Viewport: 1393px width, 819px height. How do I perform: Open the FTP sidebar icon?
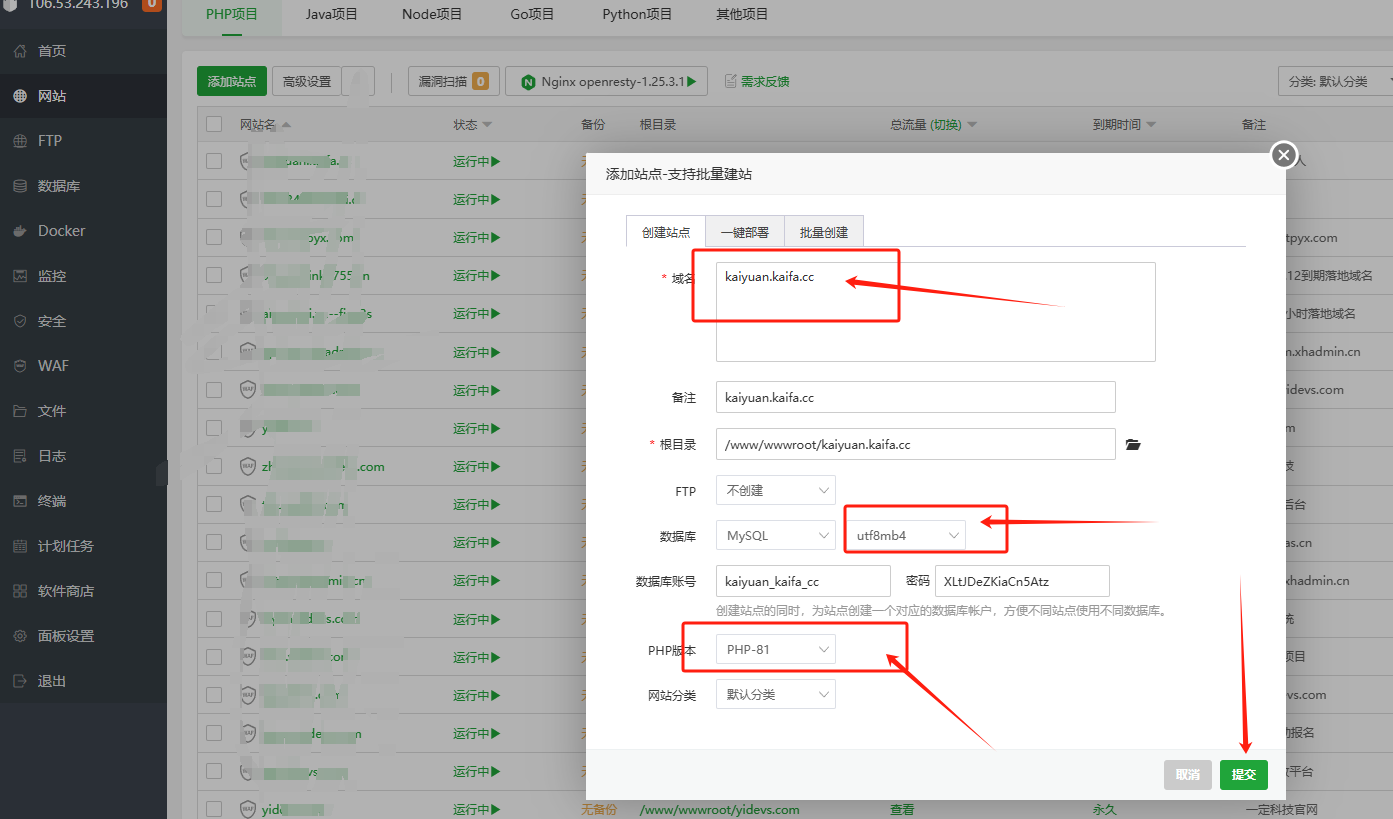(20, 141)
